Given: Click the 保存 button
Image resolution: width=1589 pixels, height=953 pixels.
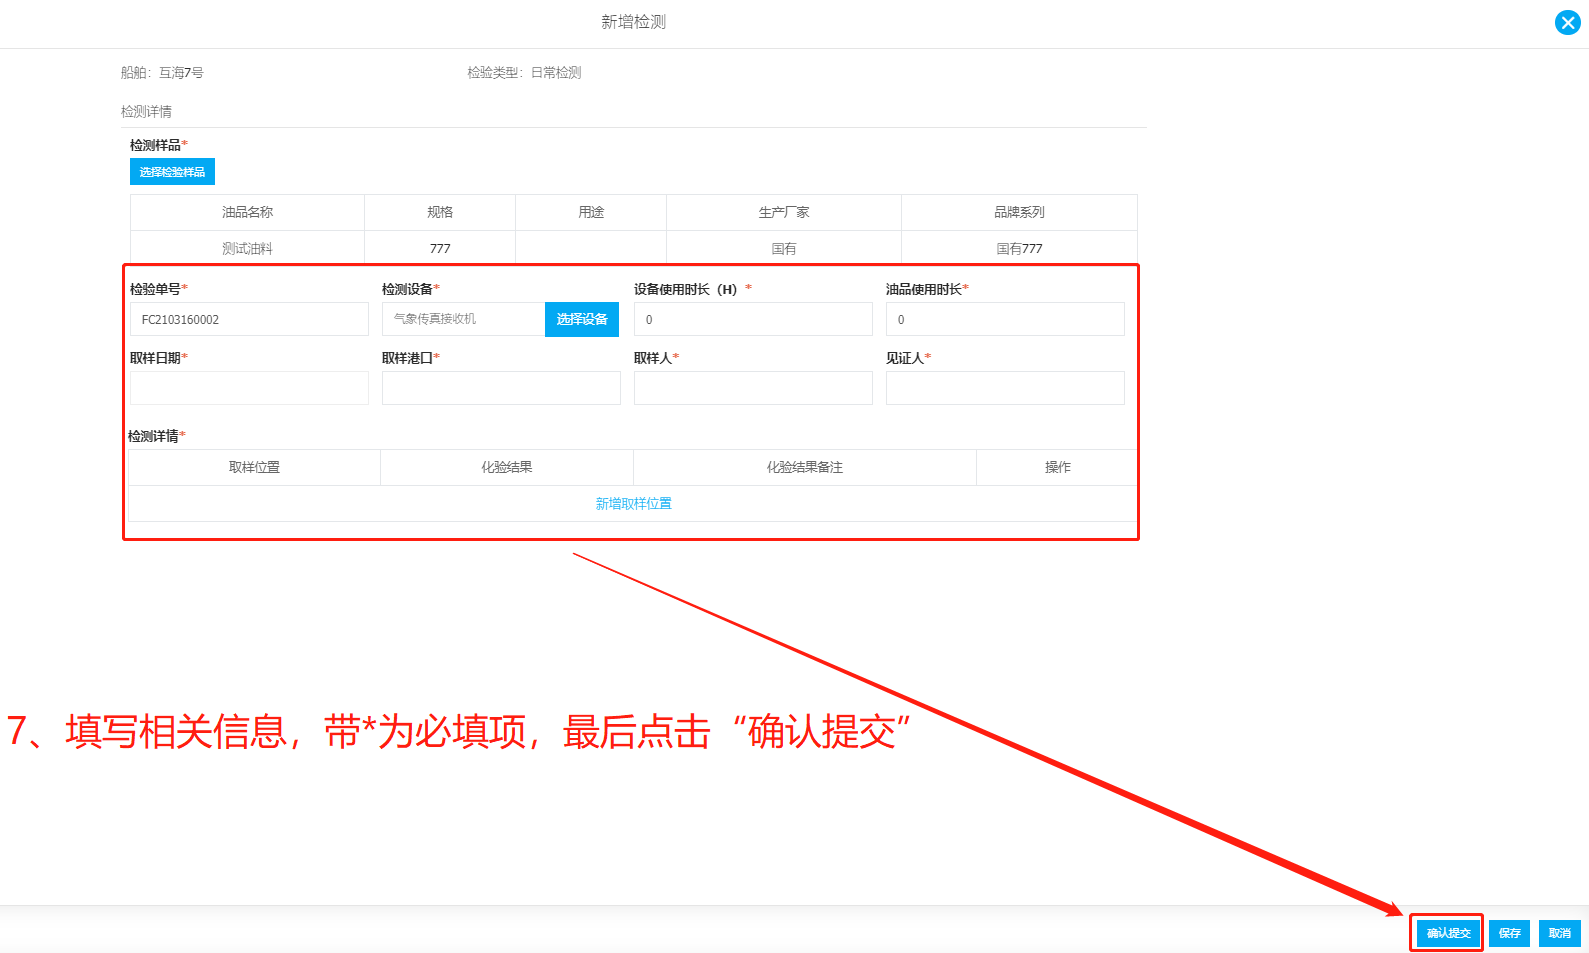Looking at the screenshot, I should pyautogui.click(x=1509, y=933).
